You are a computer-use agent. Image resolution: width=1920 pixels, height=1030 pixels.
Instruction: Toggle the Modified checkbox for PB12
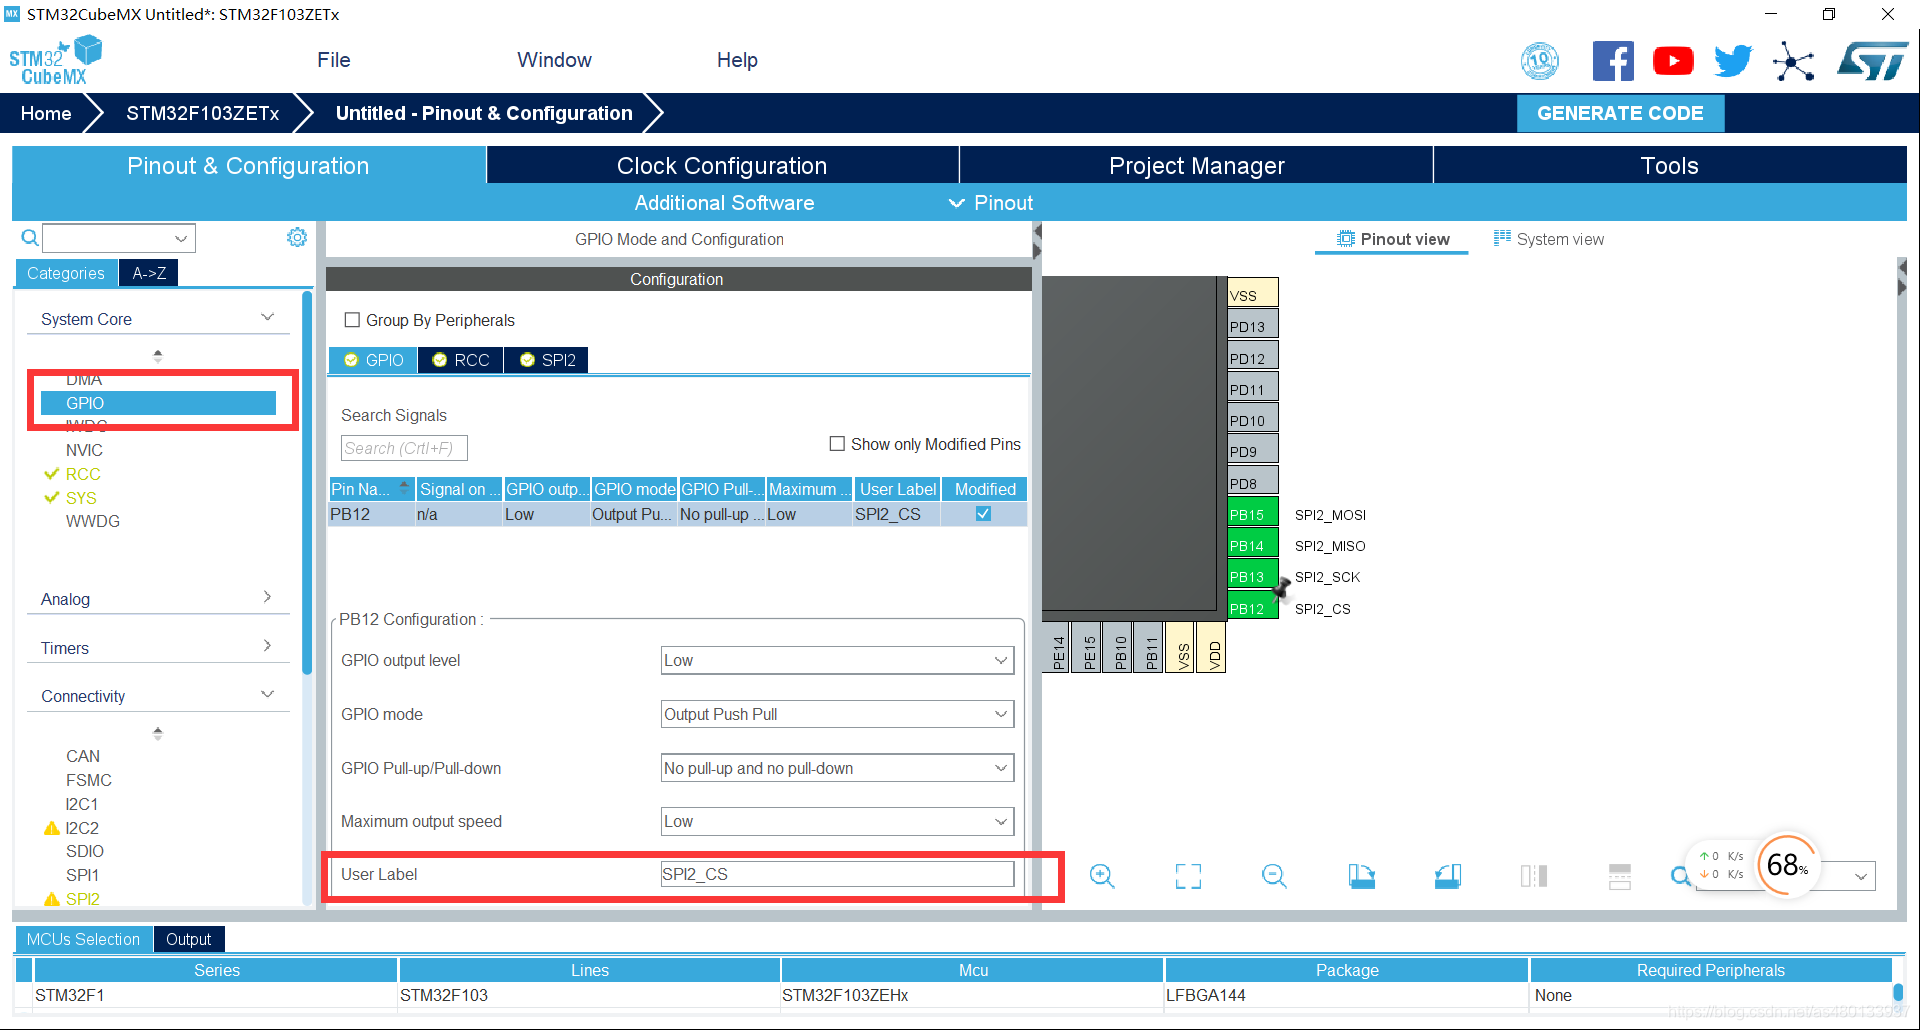[x=983, y=514]
